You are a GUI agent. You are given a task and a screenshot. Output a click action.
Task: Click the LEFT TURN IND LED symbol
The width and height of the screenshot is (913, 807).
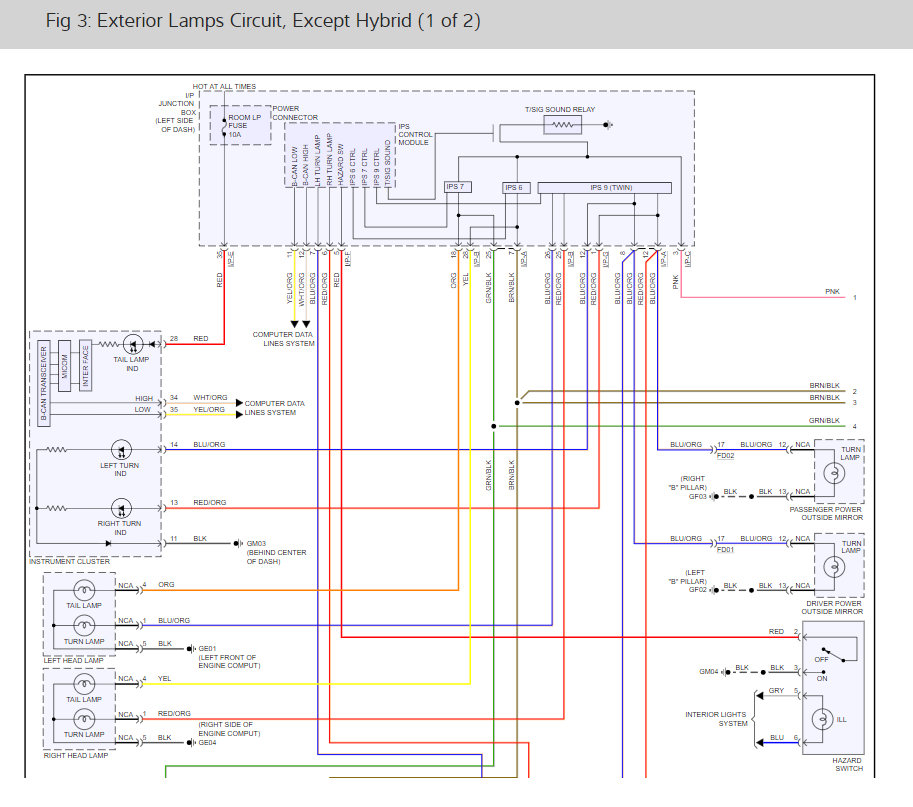coord(121,450)
